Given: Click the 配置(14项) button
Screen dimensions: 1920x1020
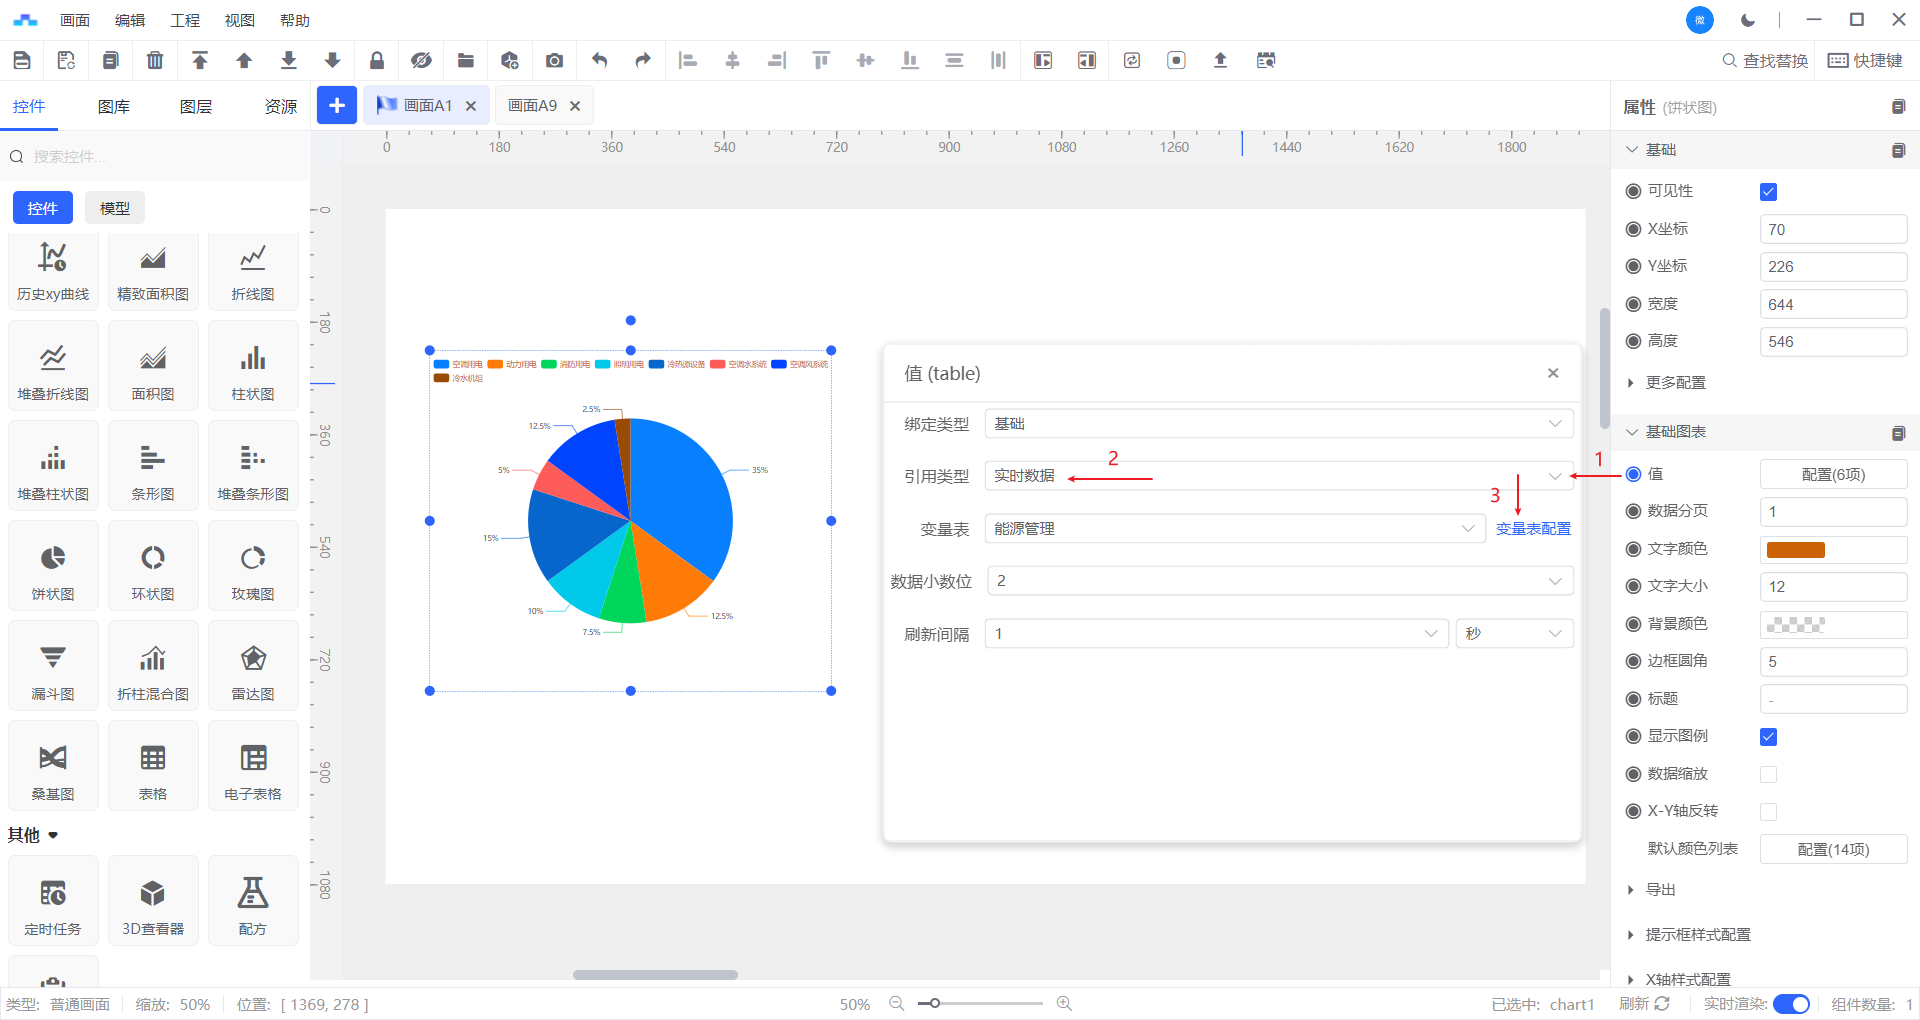Looking at the screenshot, I should click(1832, 850).
